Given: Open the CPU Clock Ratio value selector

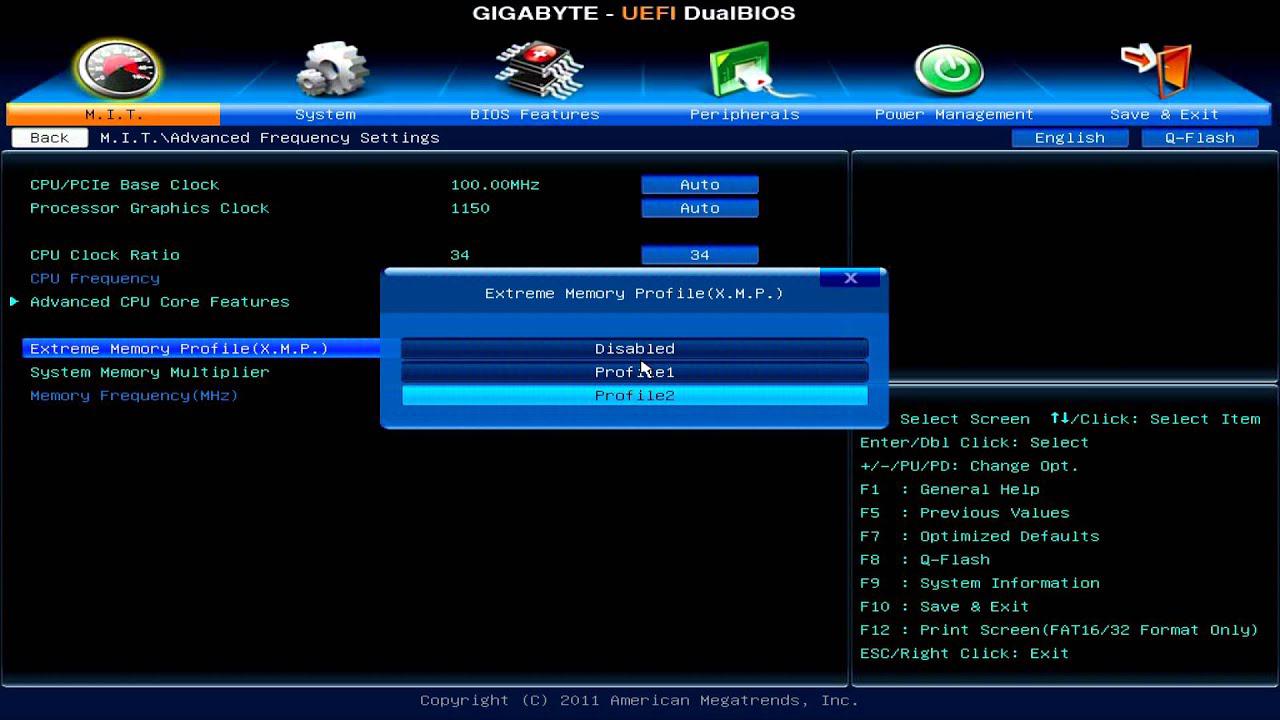Looking at the screenshot, I should 699,254.
